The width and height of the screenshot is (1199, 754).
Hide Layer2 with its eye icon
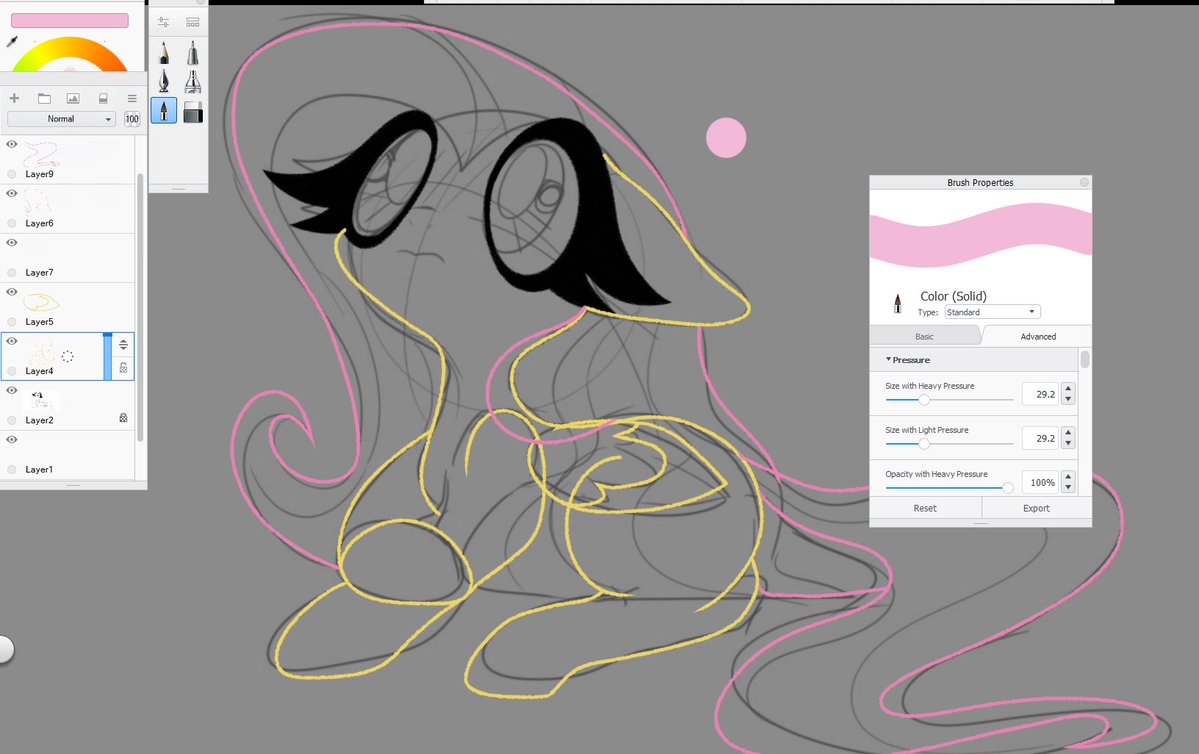11,390
